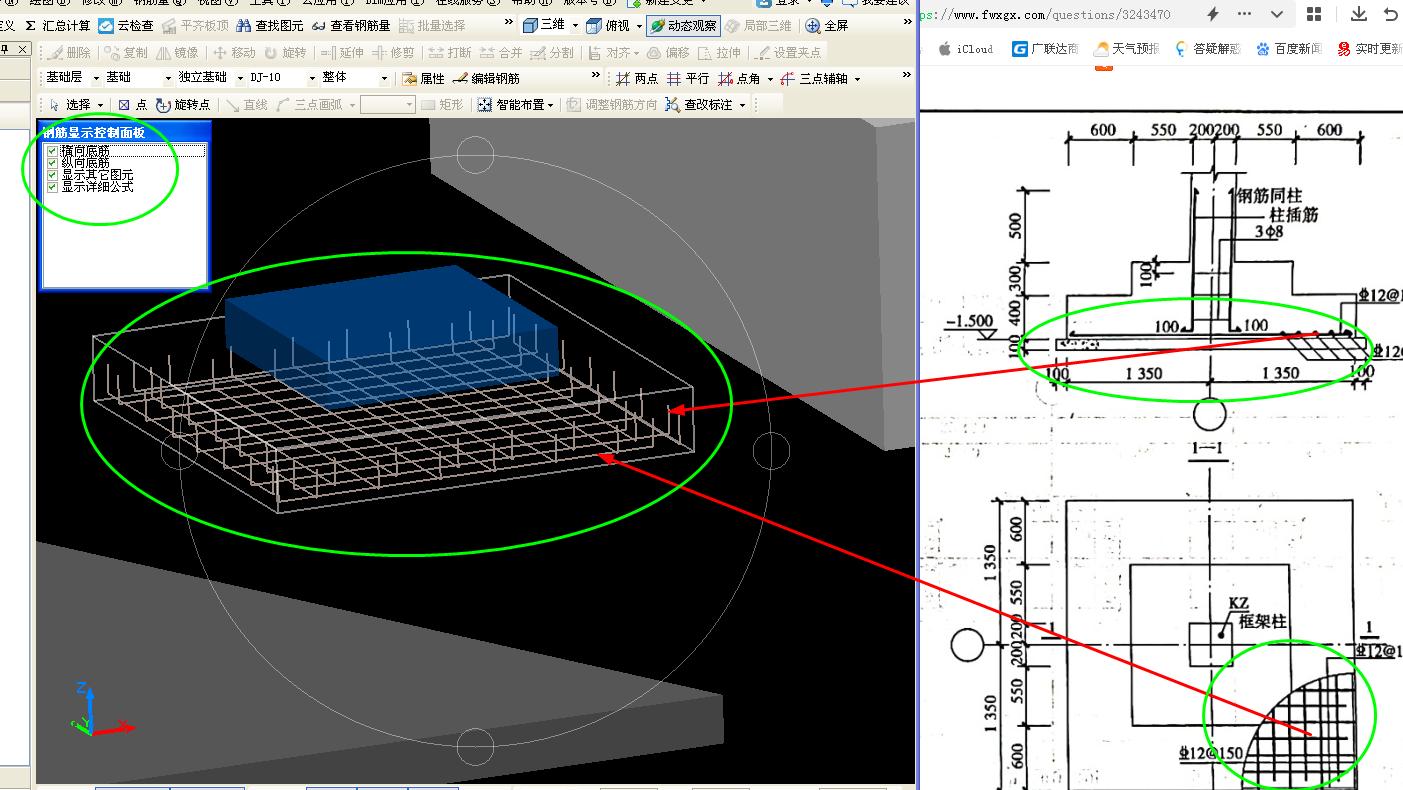The image size is (1403, 790).
Task: Click 调整钢筋方向 tool
Action: tap(612, 104)
